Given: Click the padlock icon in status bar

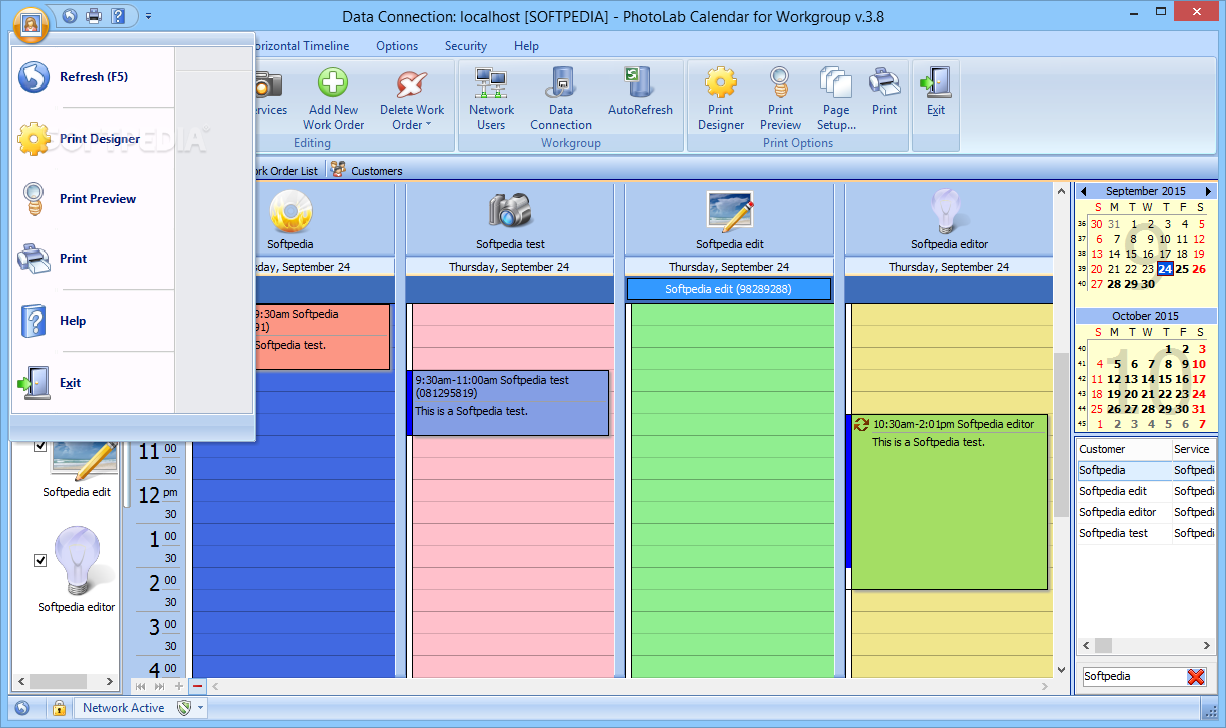Looking at the screenshot, I should point(59,708).
